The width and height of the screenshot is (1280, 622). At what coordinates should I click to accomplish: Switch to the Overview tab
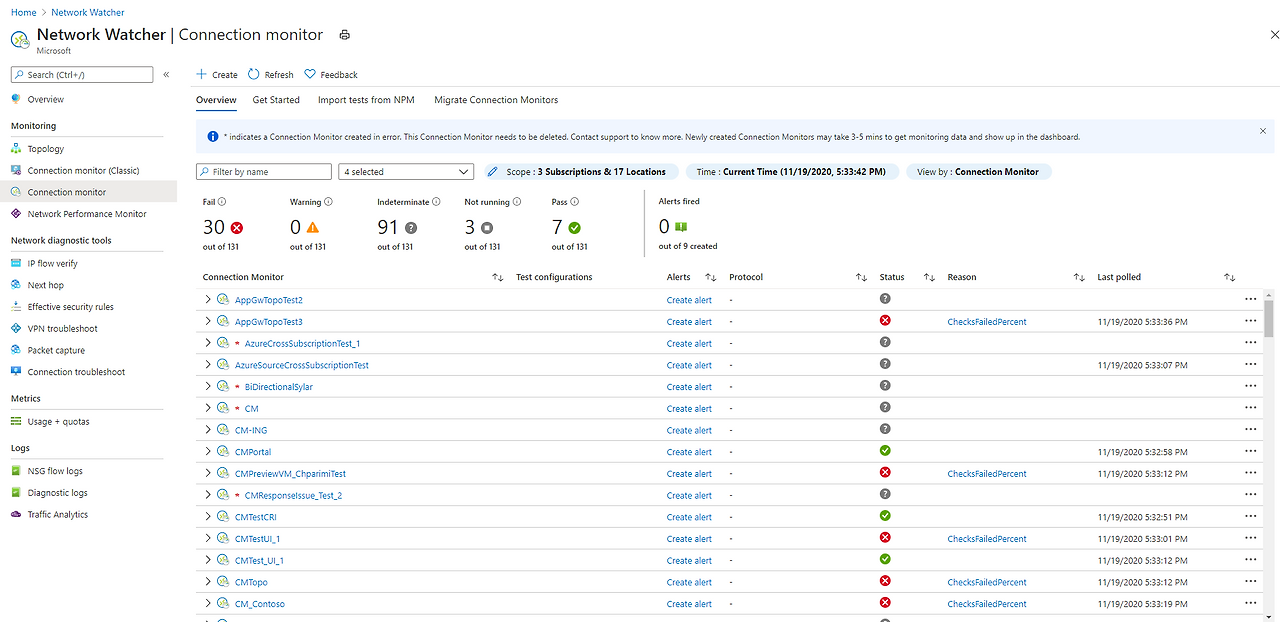click(216, 100)
